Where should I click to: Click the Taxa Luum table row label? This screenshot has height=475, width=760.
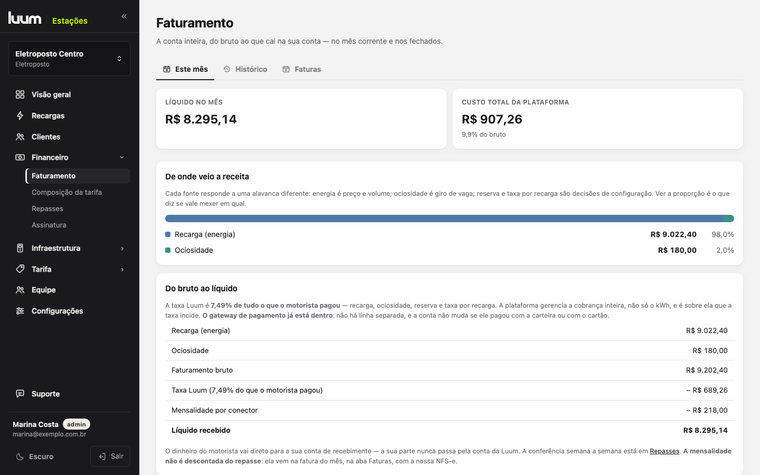pos(247,390)
